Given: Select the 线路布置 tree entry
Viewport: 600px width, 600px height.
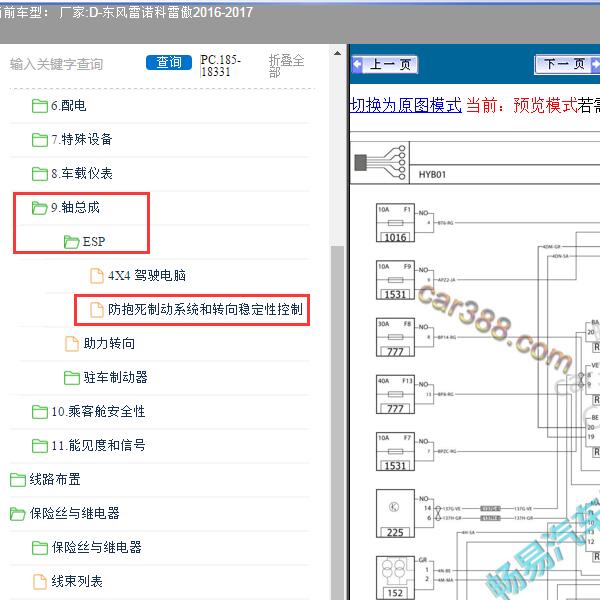Looking at the screenshot, I should point(55,479).
